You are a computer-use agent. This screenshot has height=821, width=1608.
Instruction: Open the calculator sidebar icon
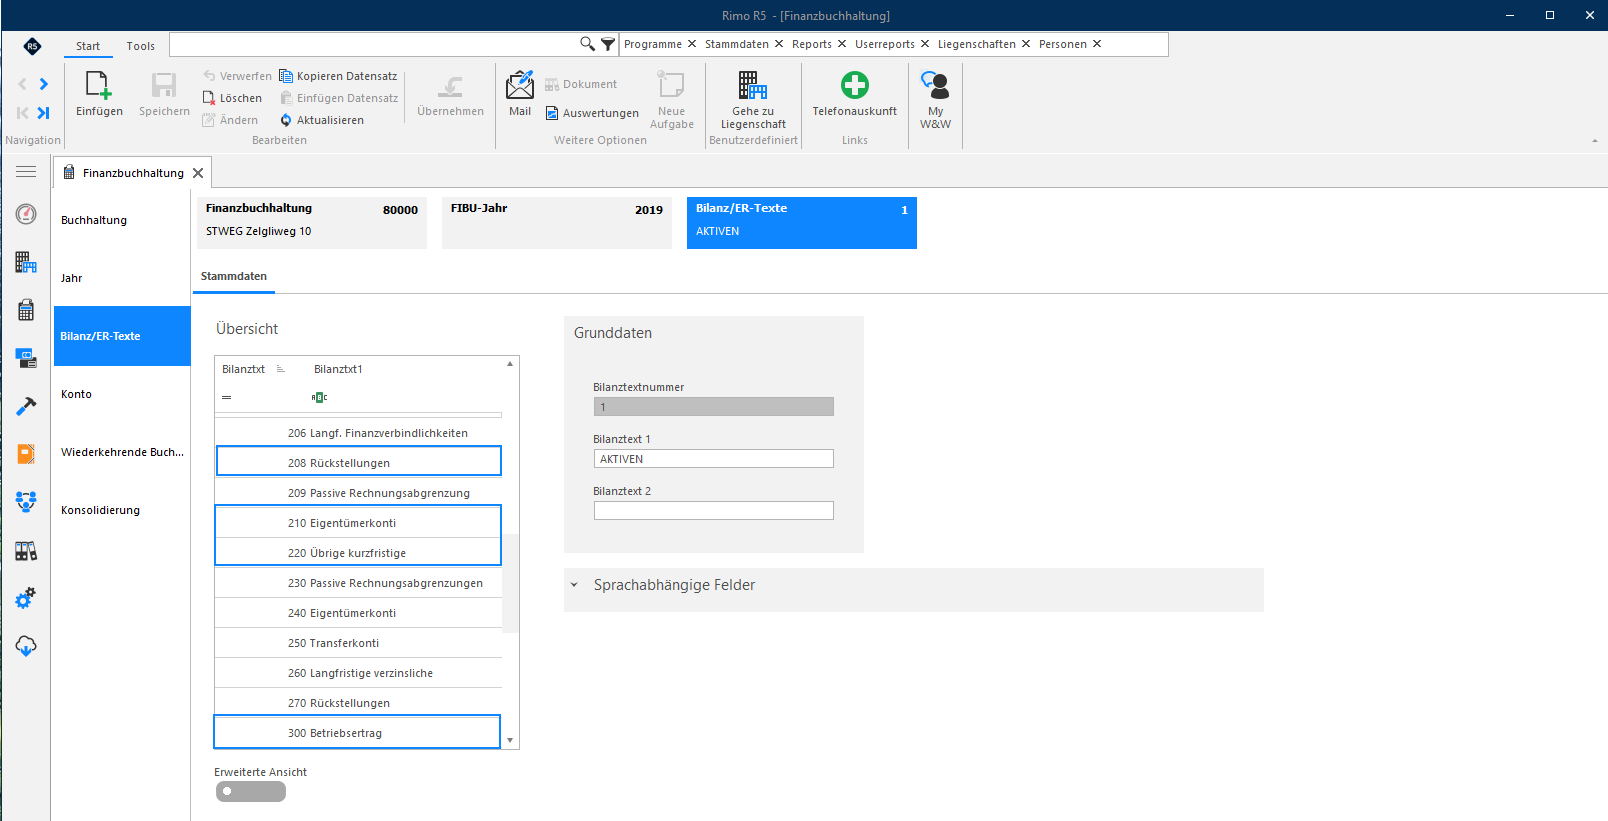26,310
